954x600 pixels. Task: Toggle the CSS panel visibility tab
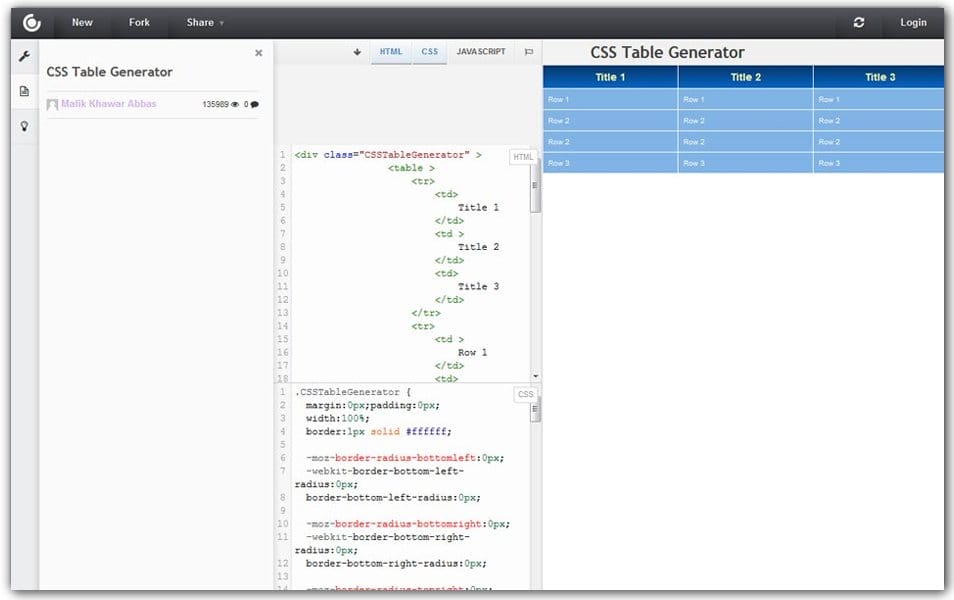tap(430, 51)
